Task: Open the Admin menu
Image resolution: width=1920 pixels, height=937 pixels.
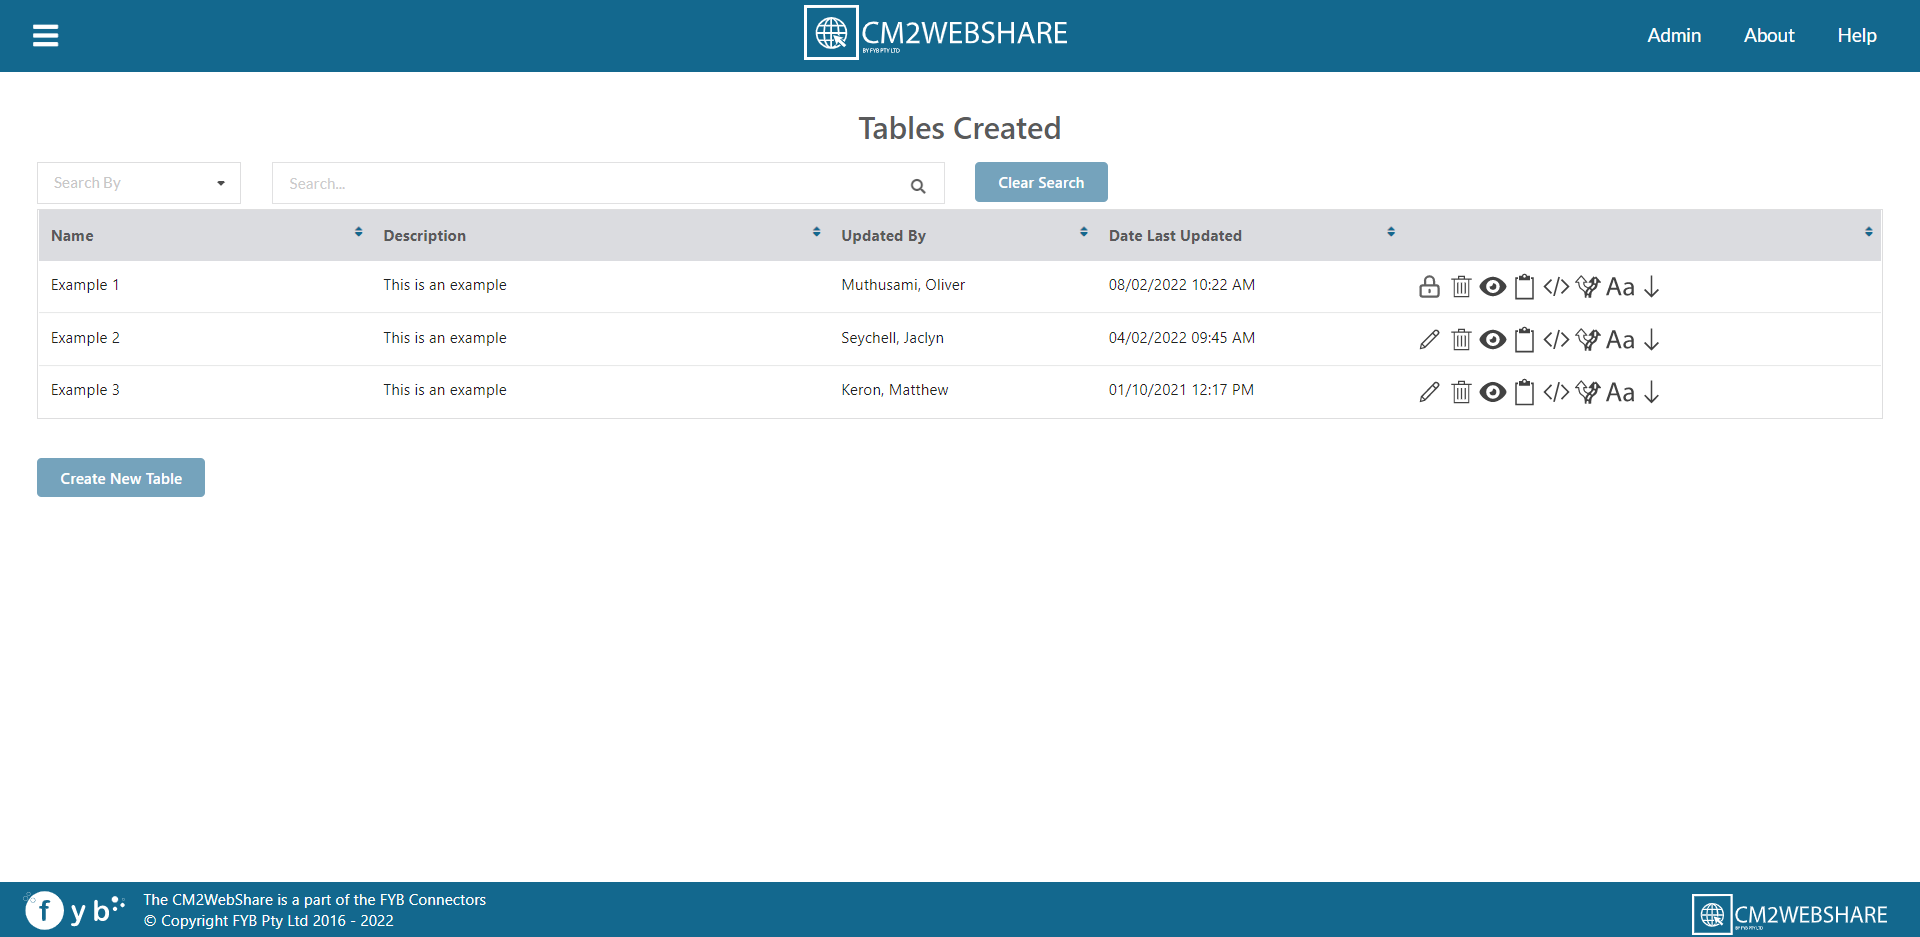Action: tap(1674, 35)
